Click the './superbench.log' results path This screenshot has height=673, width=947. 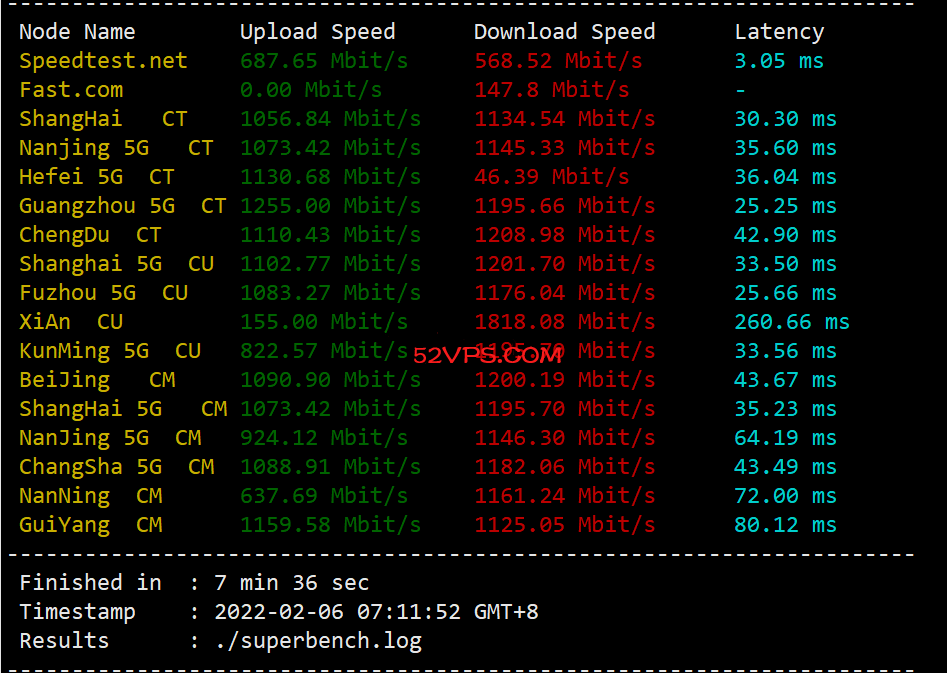pos(318,641)
